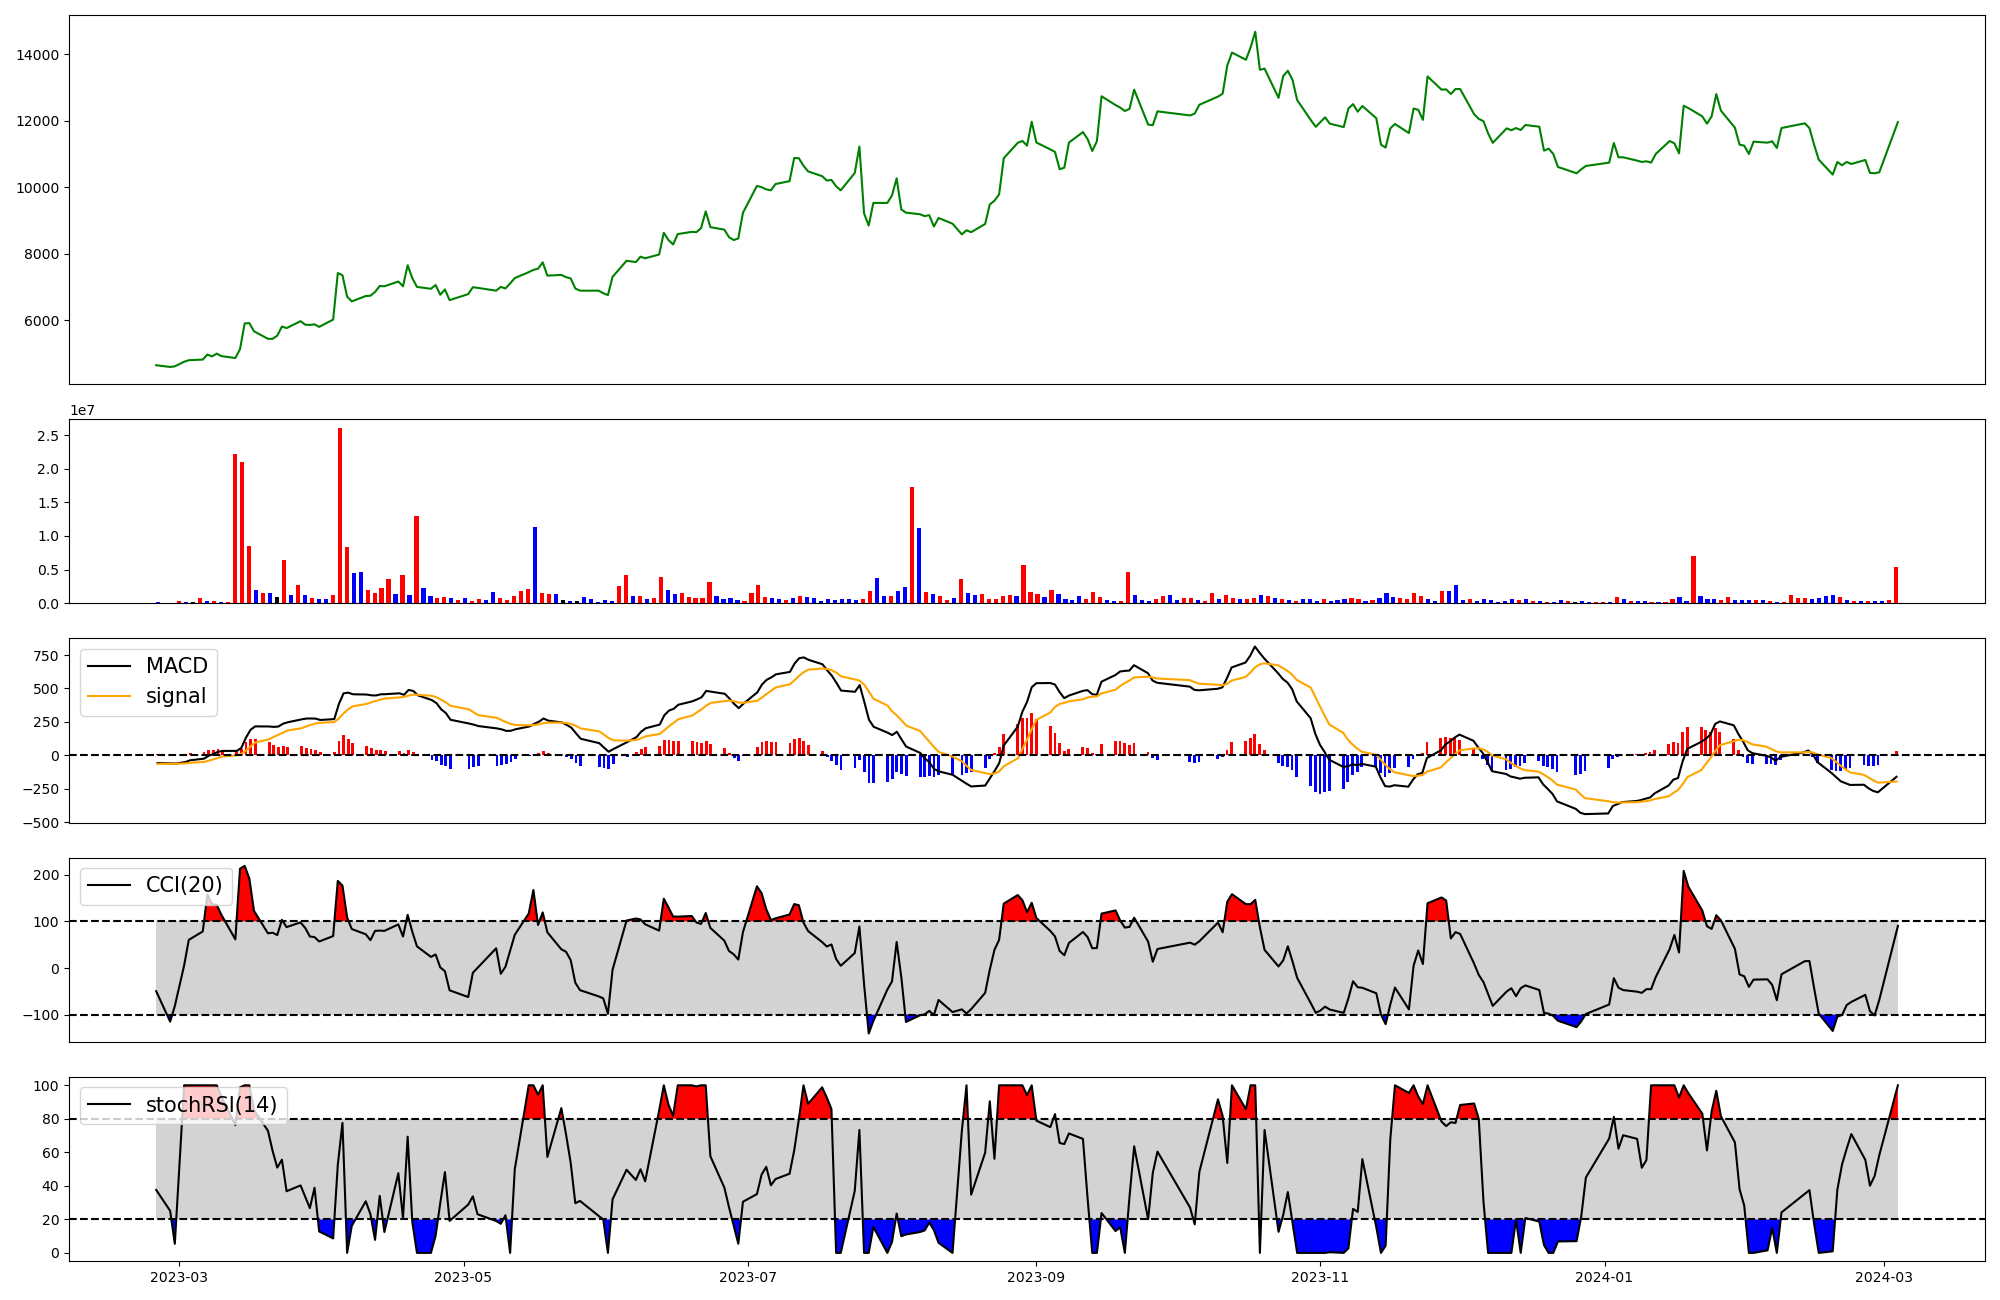The height and width of the screenshot is (1300, 2000).
Task: Click the 6000 price axis label
Action: pos(41,321)
